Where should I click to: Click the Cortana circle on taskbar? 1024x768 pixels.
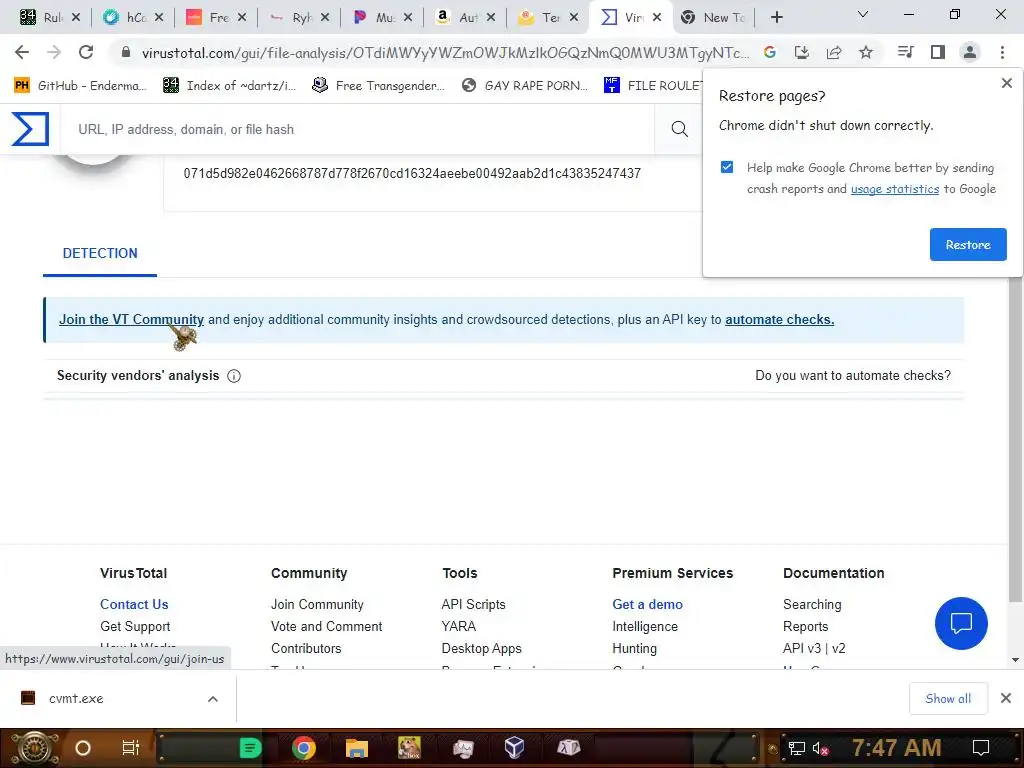click(83, 748)
